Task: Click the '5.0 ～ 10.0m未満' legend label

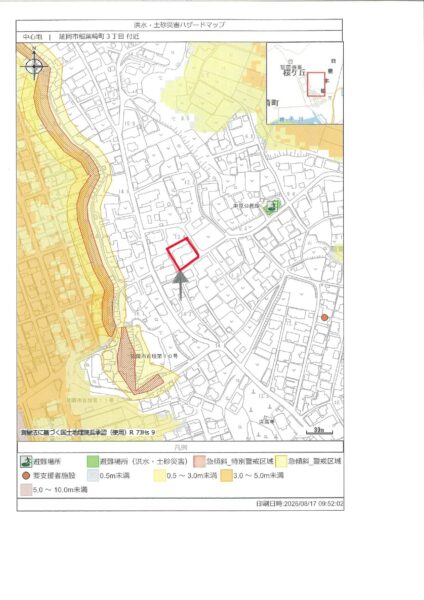Action: coord(60,489)
